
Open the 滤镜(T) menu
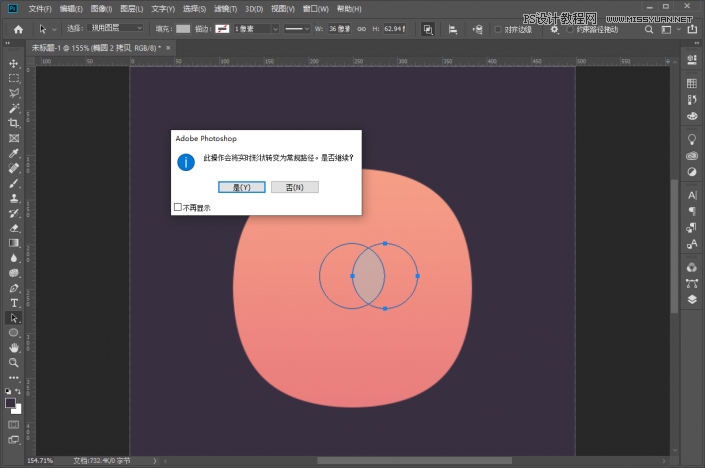(x=227, y=8)
